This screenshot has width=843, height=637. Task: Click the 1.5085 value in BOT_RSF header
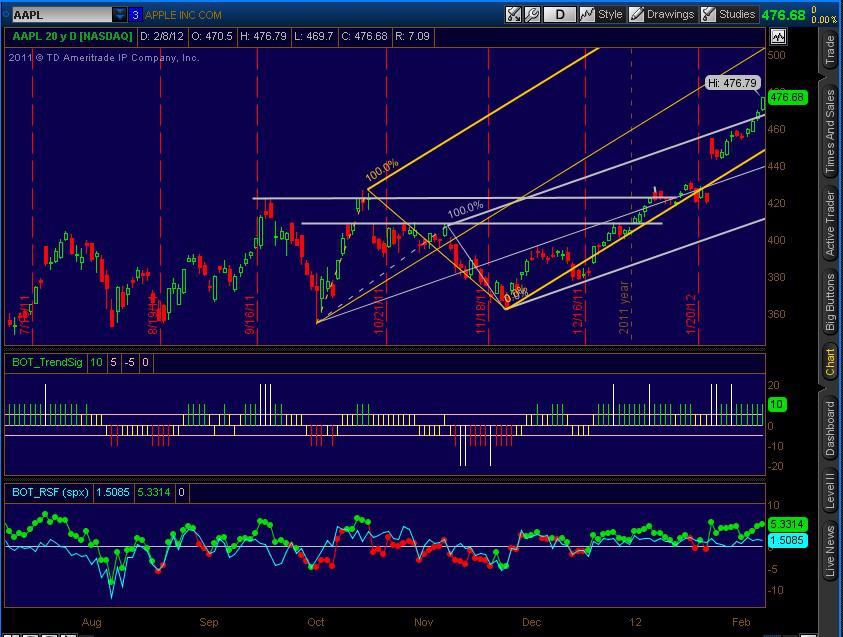click(x=113, y=492)
